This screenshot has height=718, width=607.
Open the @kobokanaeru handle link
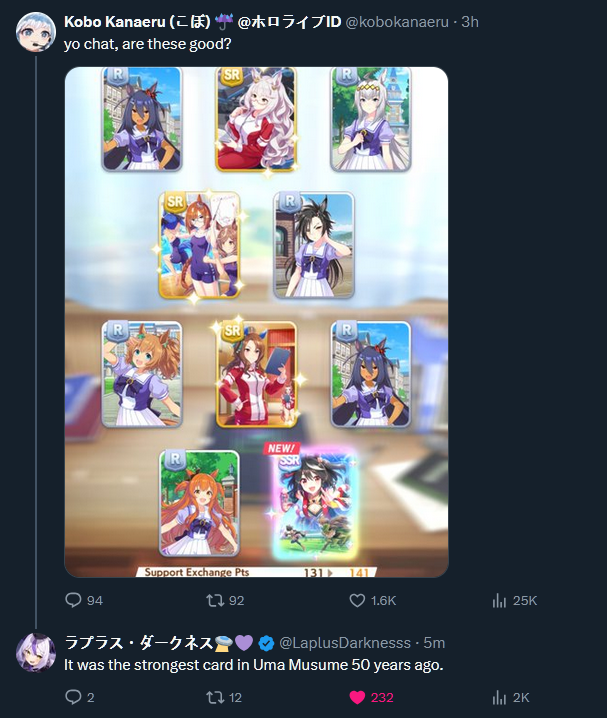(397, 22)
